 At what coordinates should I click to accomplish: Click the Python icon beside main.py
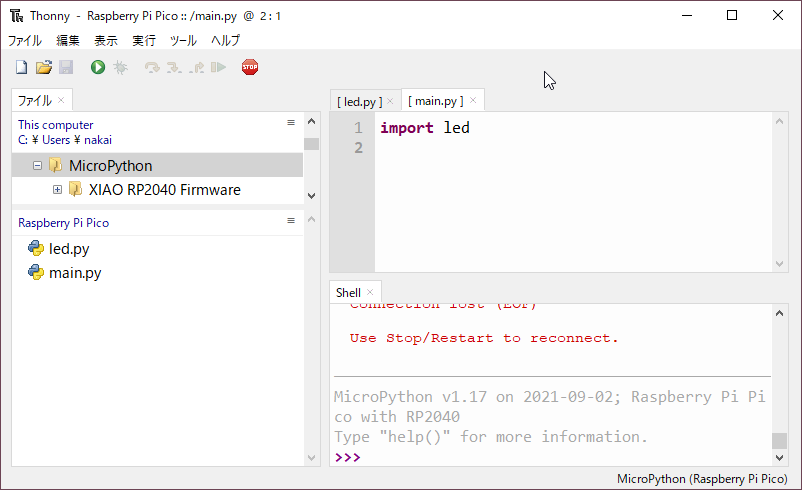[36, 272]
